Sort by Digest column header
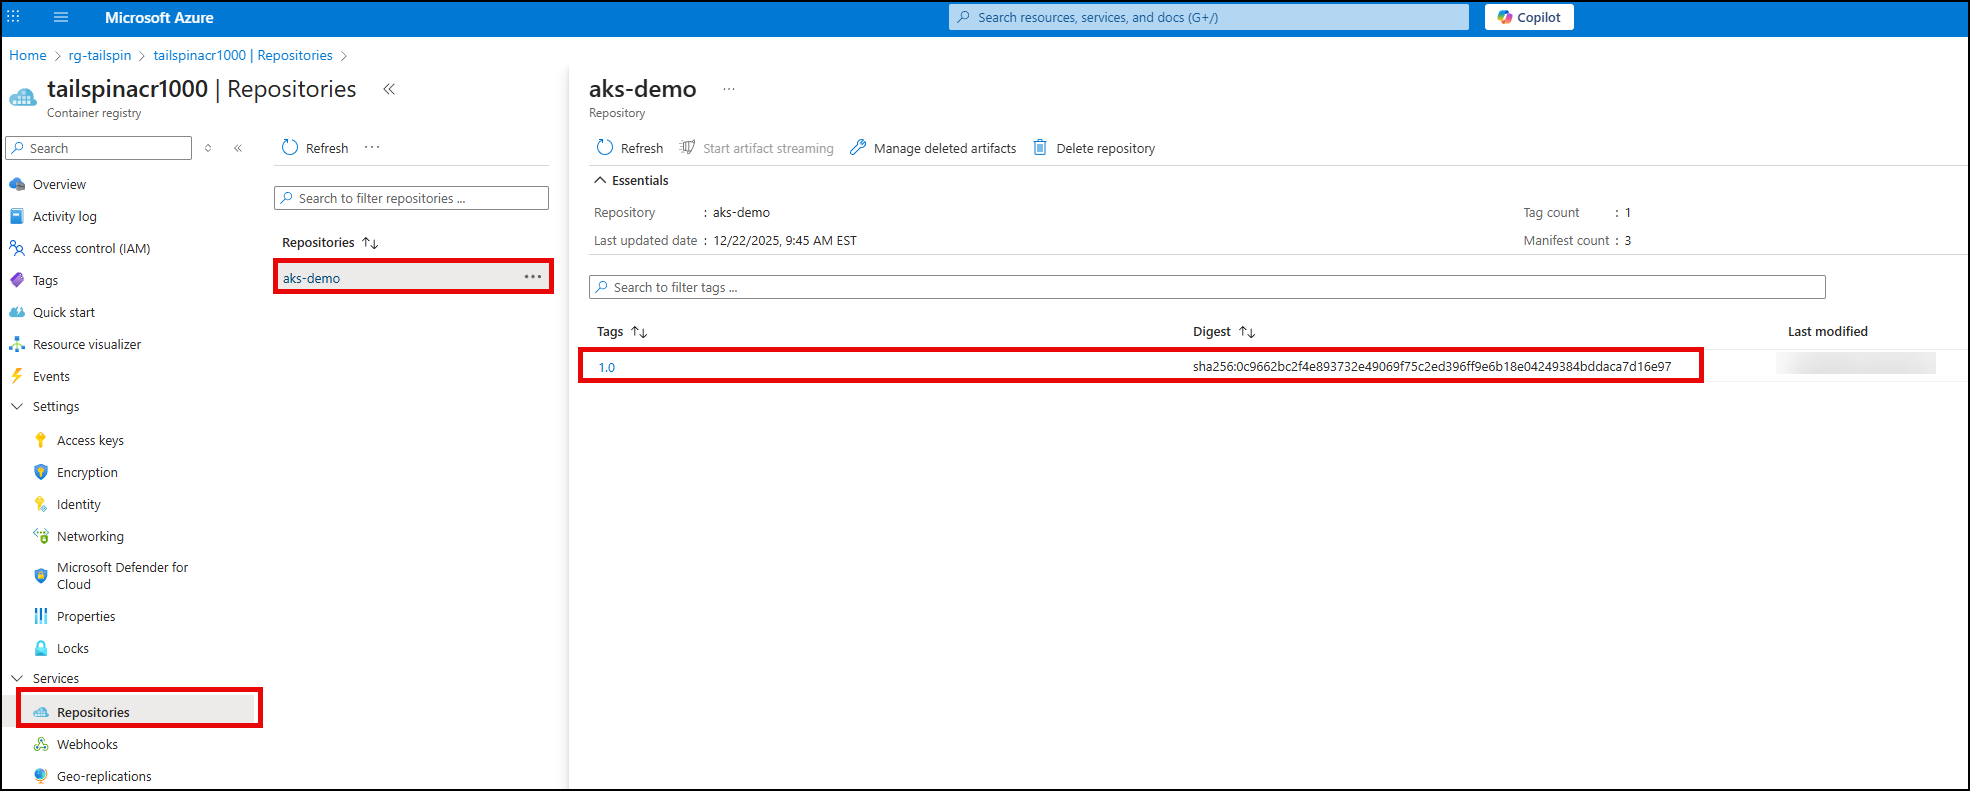Screen dimensions: 1970x791 (x=1223, y=332)
